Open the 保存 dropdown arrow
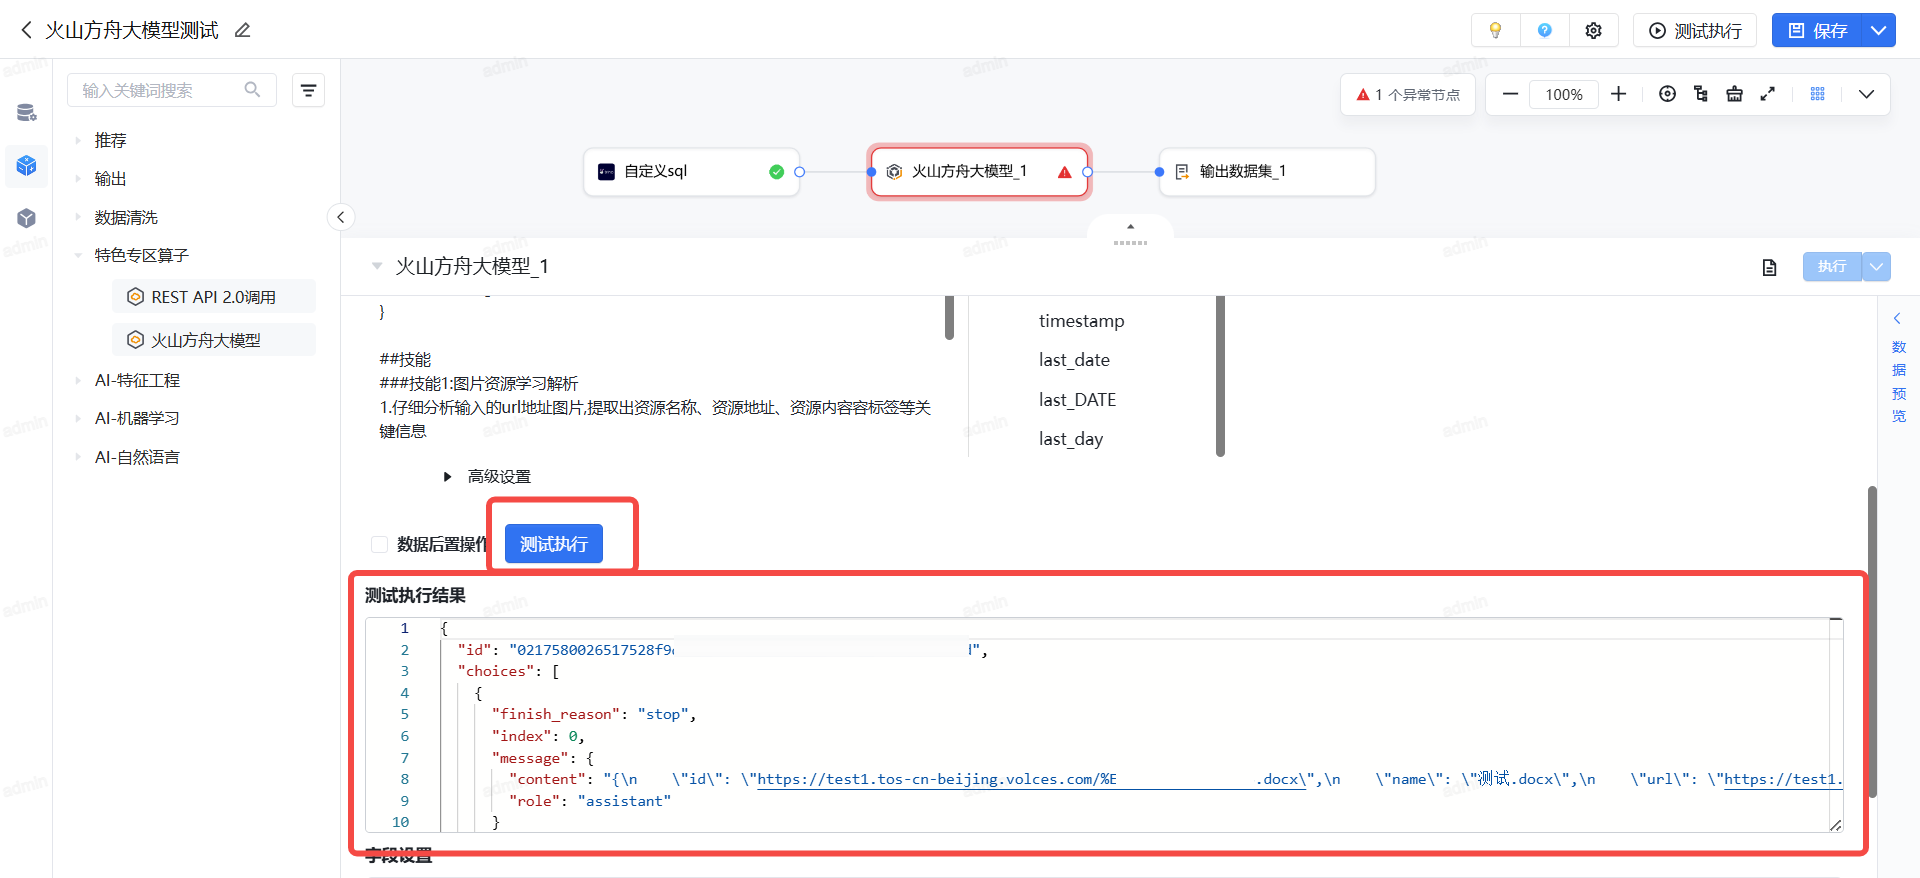The image size is (1920, 878). (1878, 31)
